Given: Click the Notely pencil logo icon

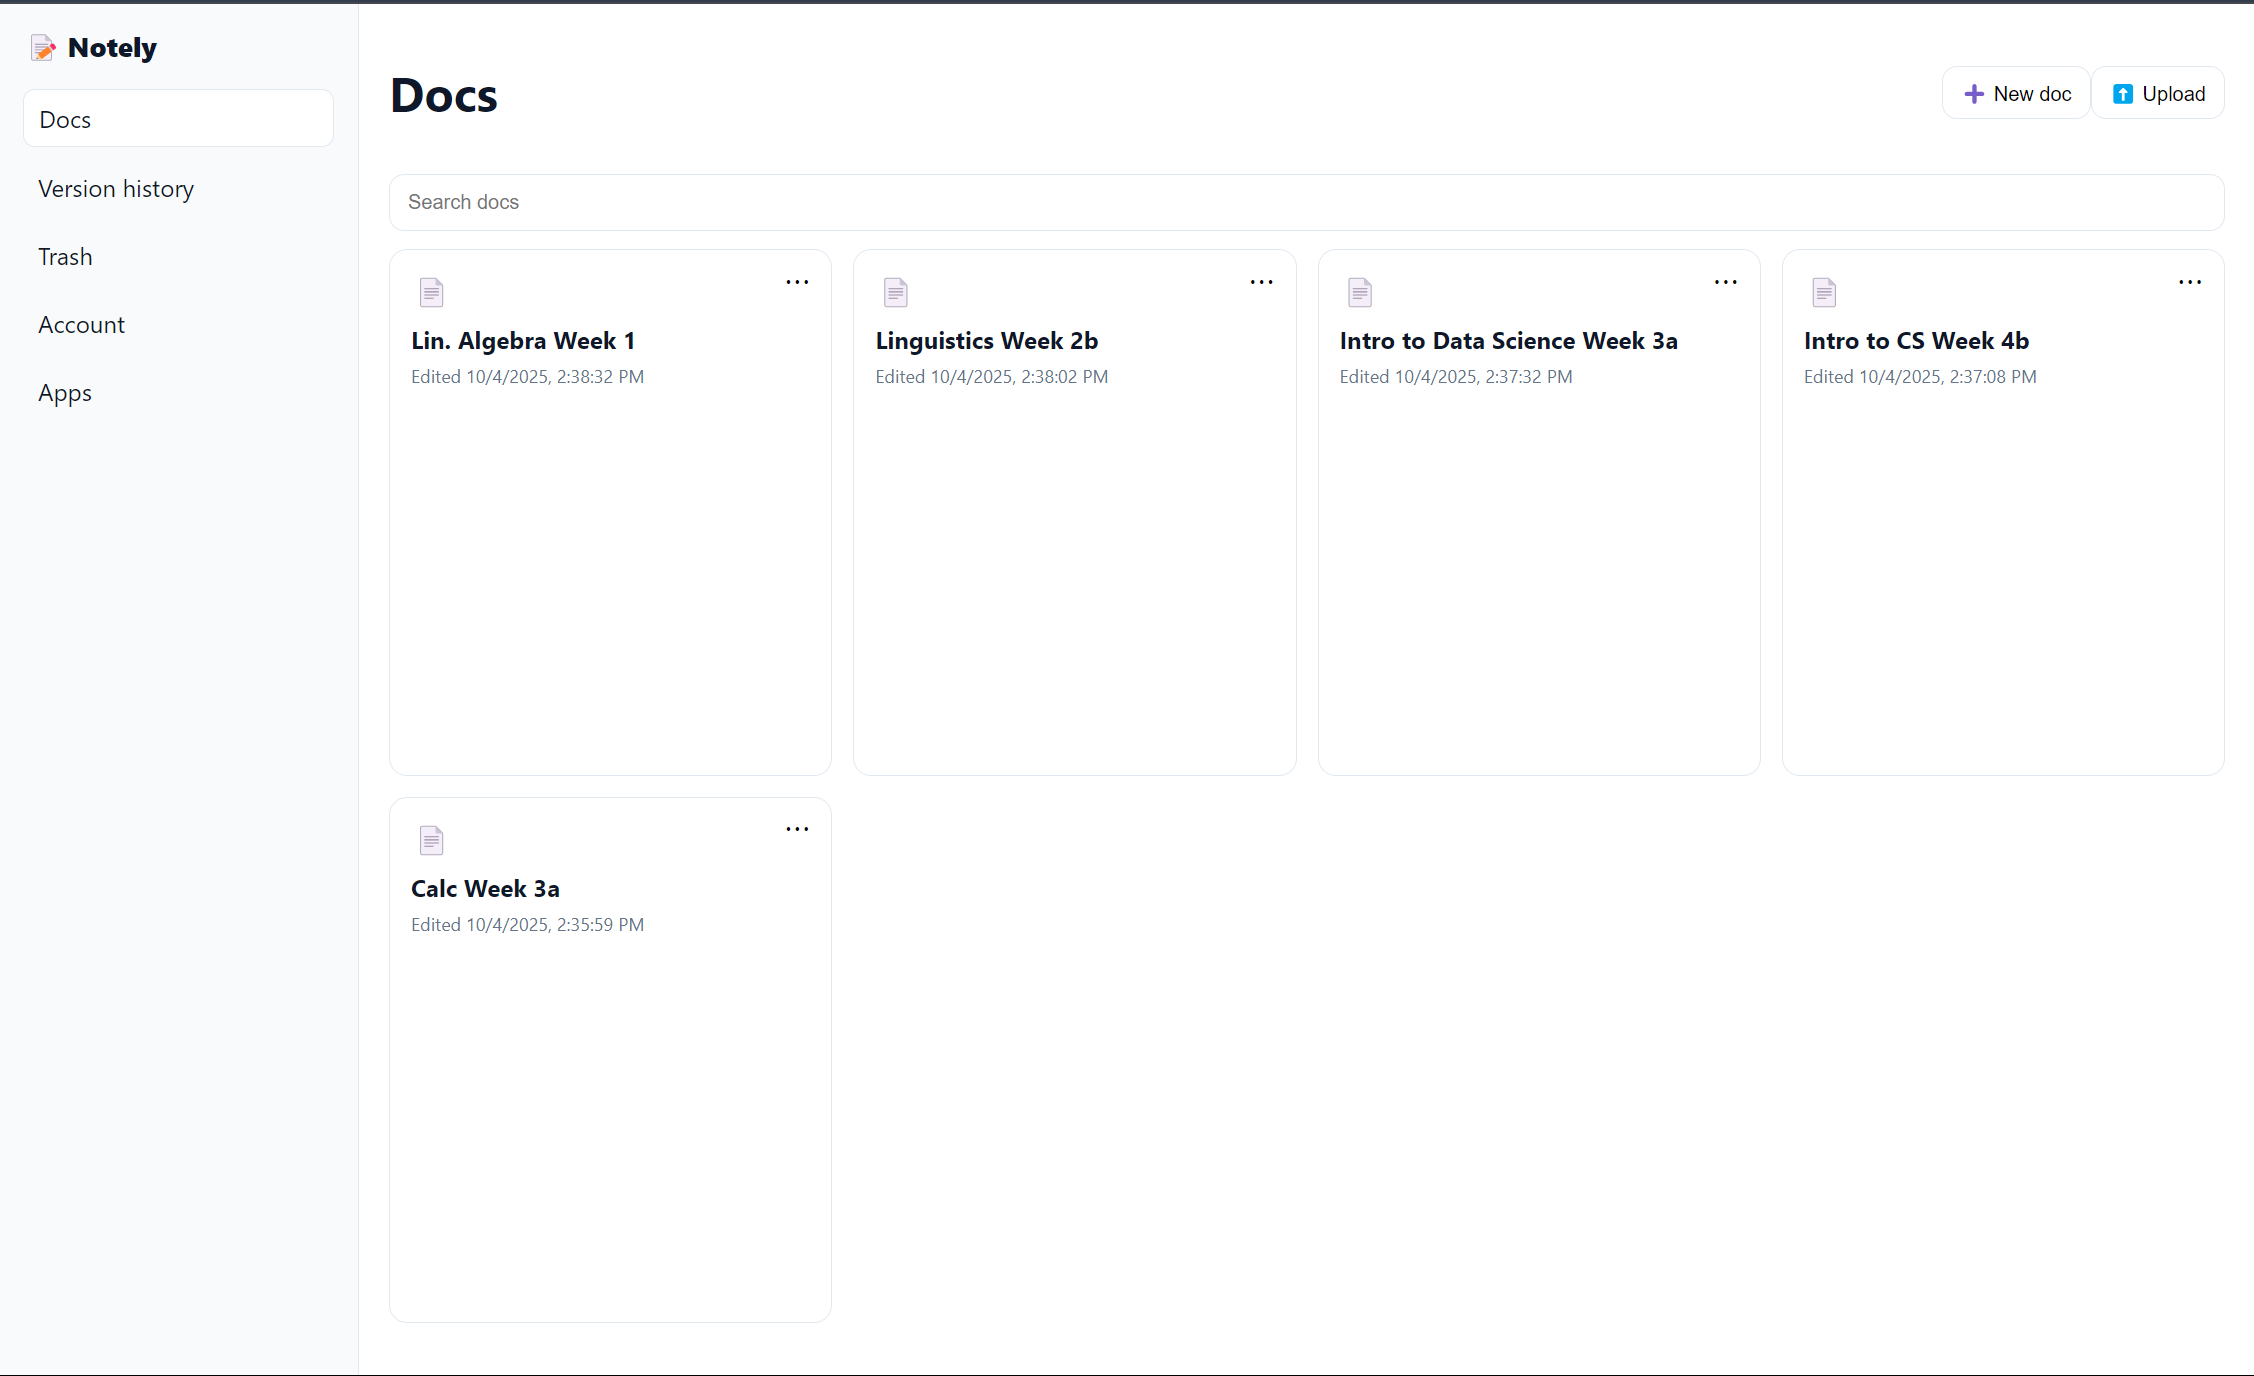Looking at the screenshot, I should tap(43, 48).
